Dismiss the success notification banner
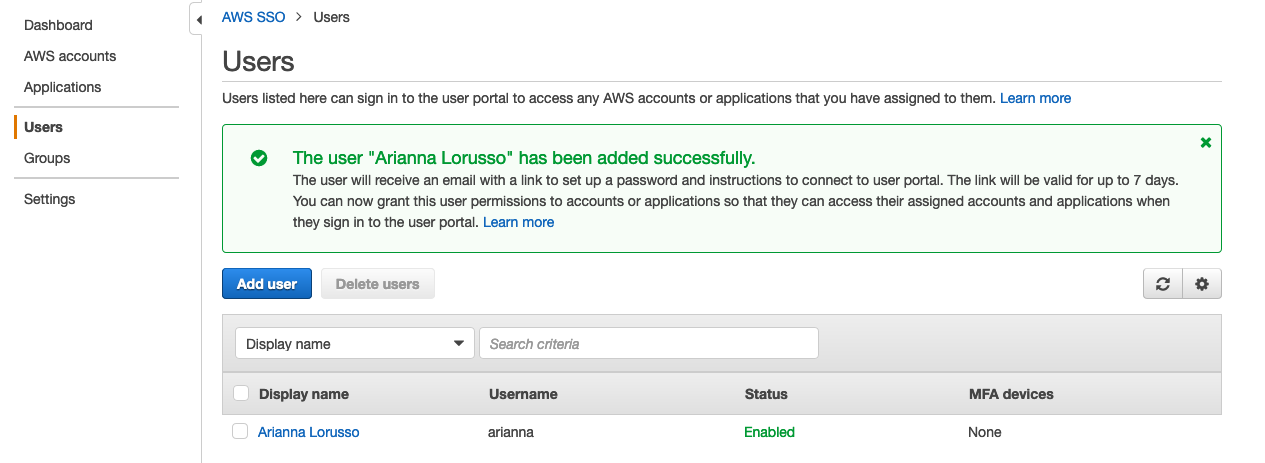The height and width of the screenshot is (463, 1265). pyautogui.click(x=1205, y=143)
